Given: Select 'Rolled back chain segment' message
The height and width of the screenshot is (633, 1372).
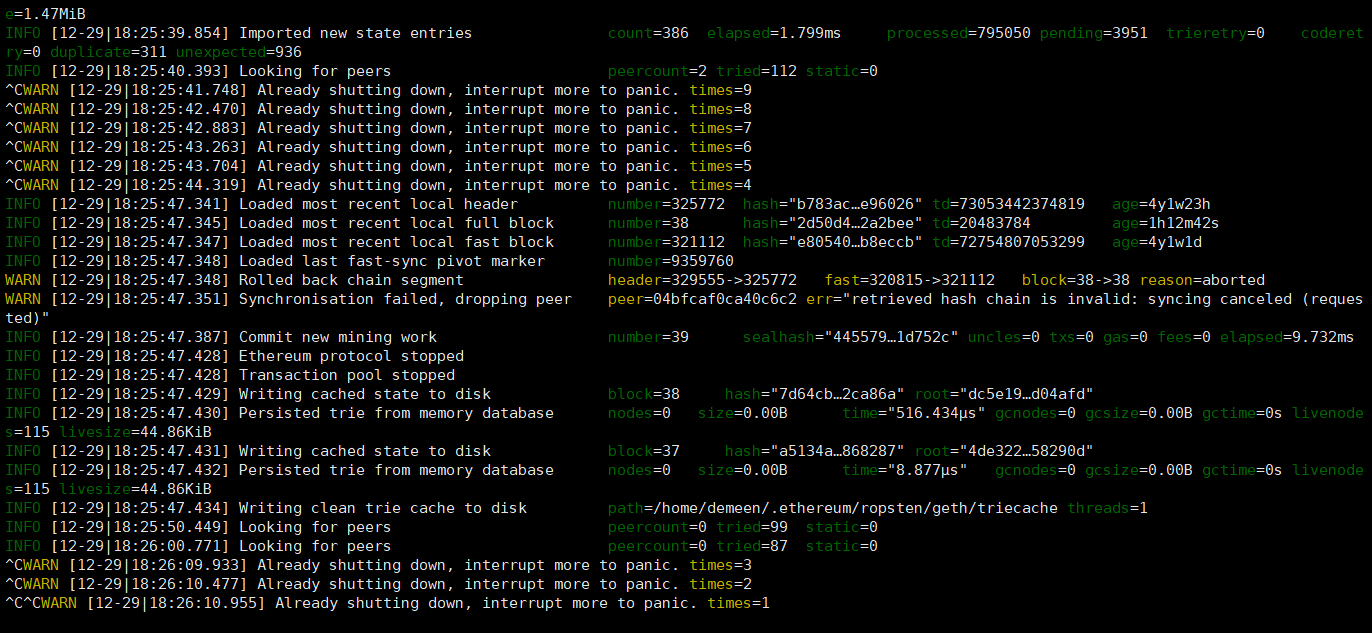Looking at the screenshot, I should 351,280.
